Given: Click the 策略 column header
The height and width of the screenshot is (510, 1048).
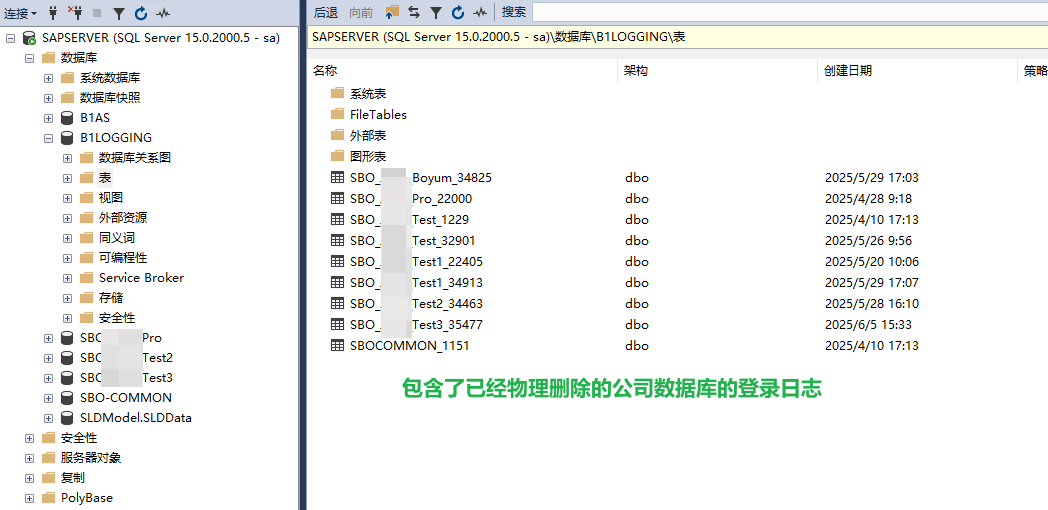Looking at the screenshot, I should [1033, 71].
